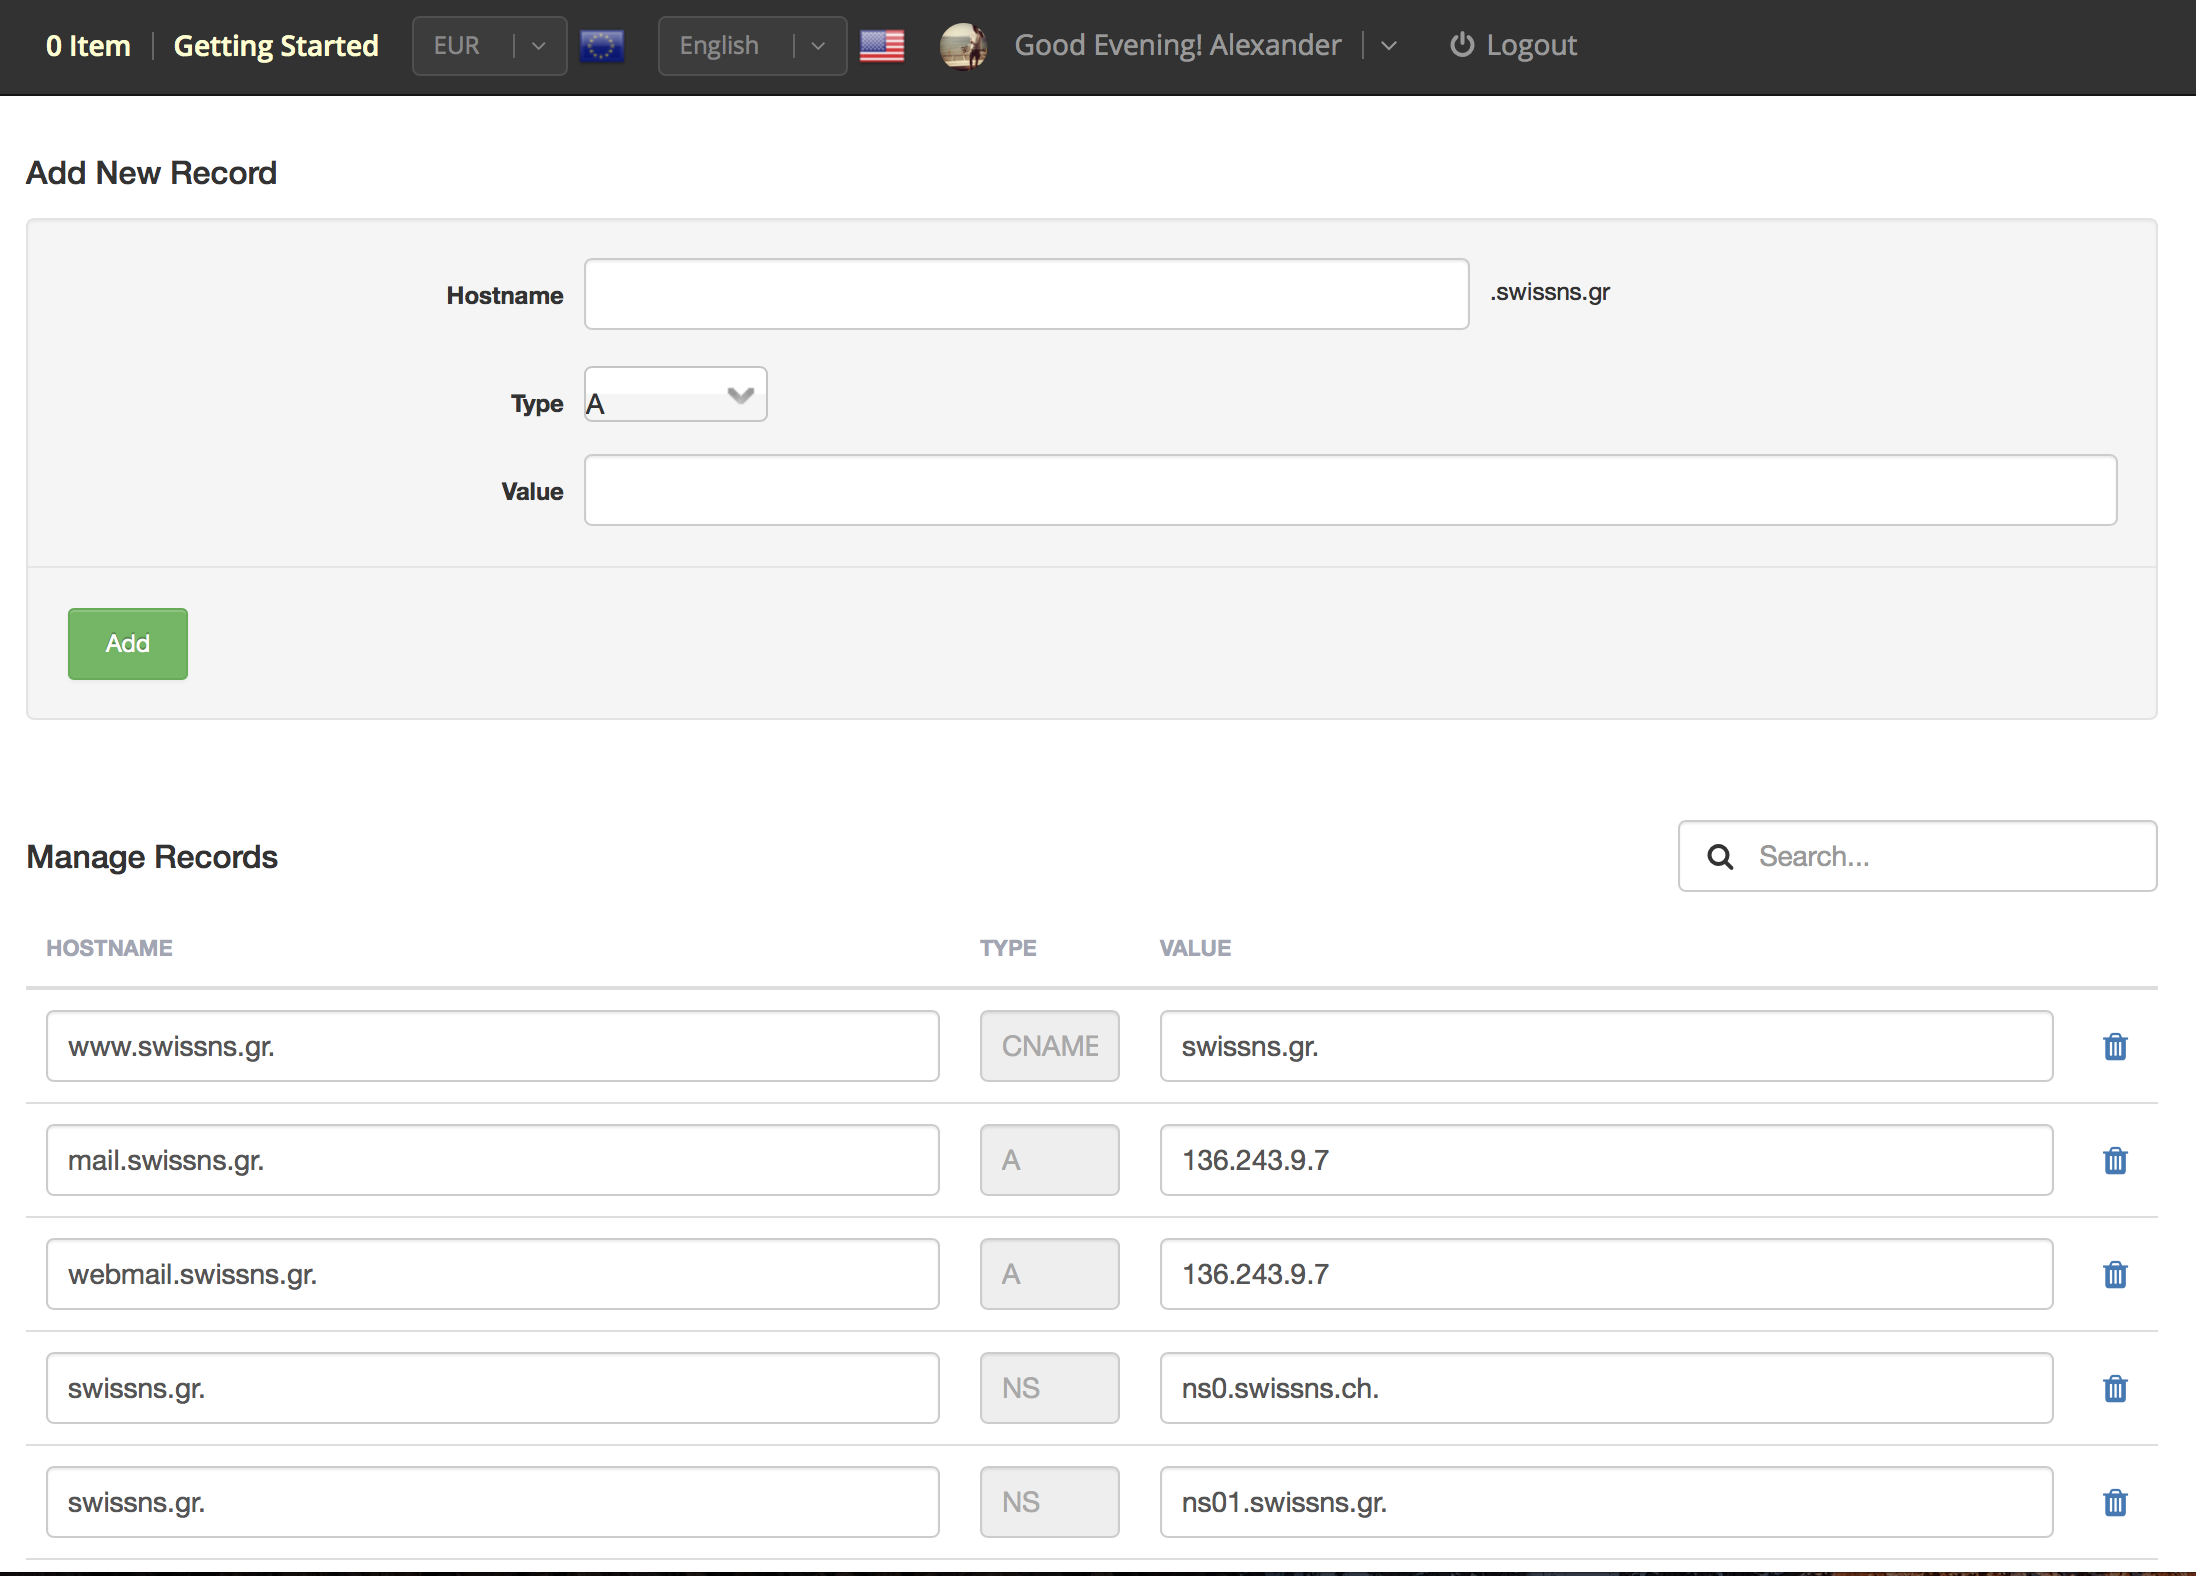Click the Logout link
2196x1576 pixels.
[x=1514, y=46]
